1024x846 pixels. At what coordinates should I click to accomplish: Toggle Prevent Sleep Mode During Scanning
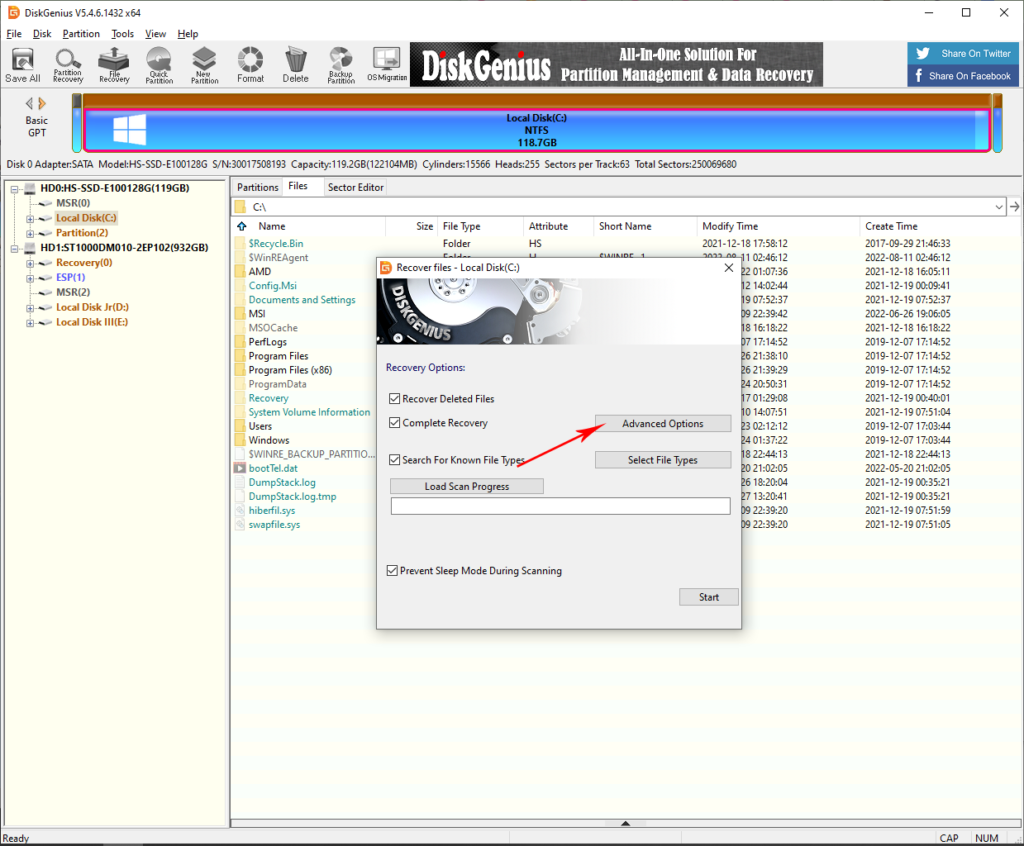[x=393, y=570]
